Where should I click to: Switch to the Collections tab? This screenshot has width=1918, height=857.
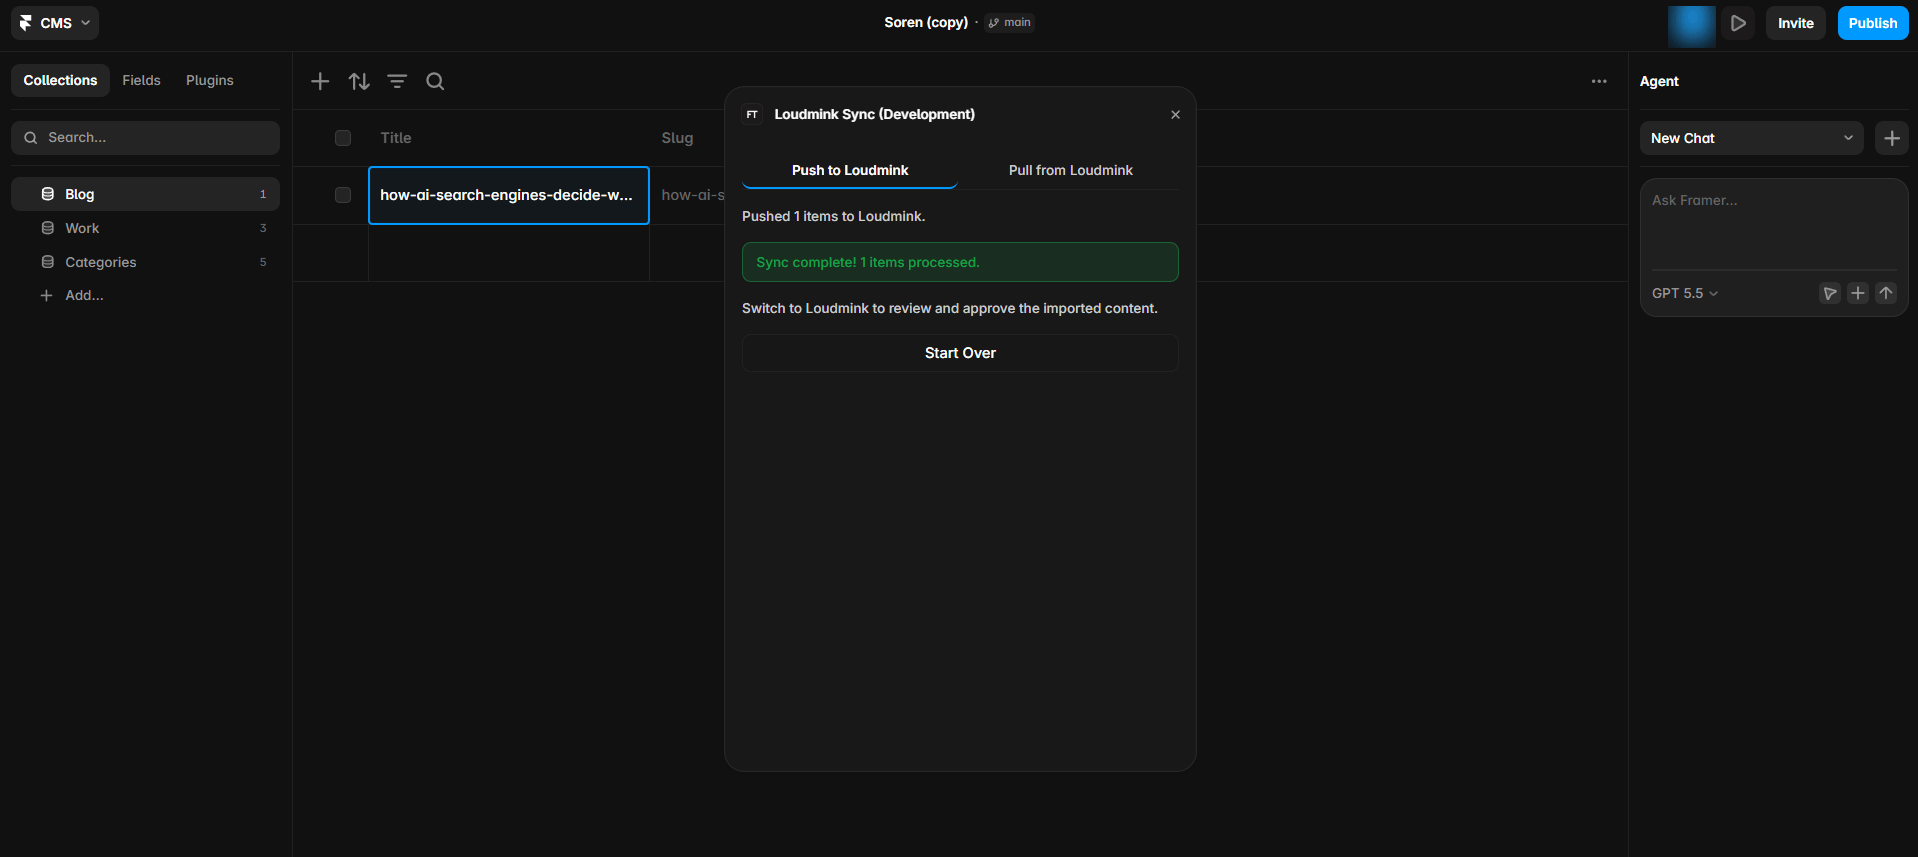click(x=60, y=80)
